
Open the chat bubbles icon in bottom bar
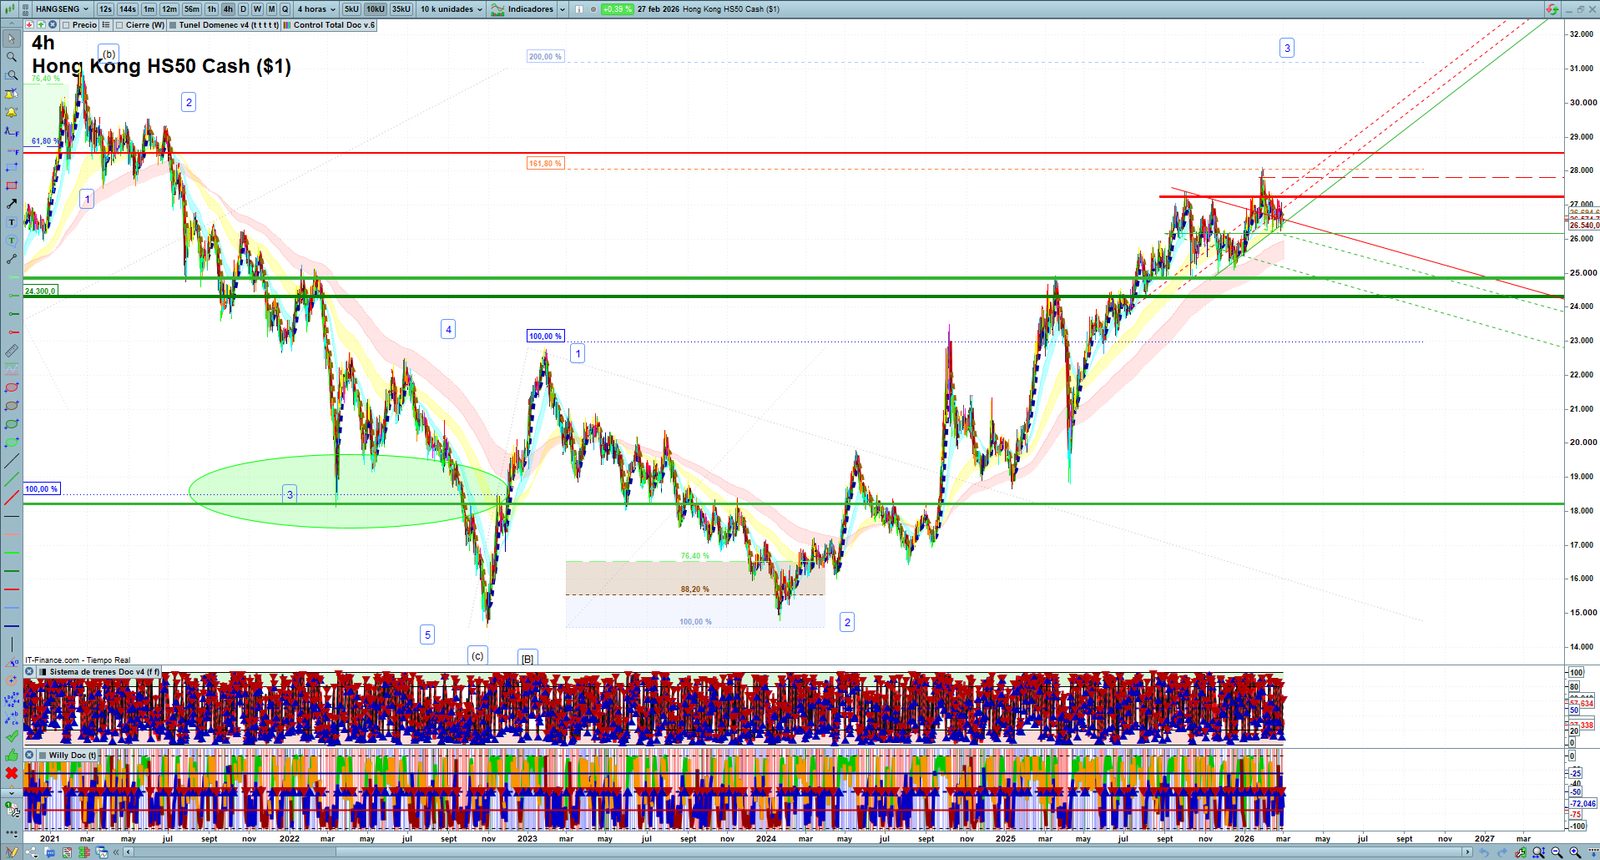tap(50, 852)
